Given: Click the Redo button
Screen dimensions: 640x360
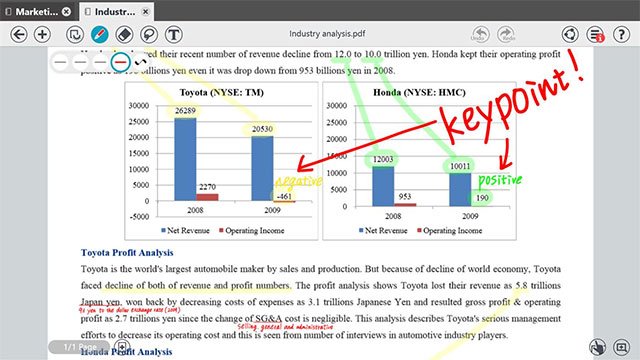Looking at the screenshot, I should 506,34.
